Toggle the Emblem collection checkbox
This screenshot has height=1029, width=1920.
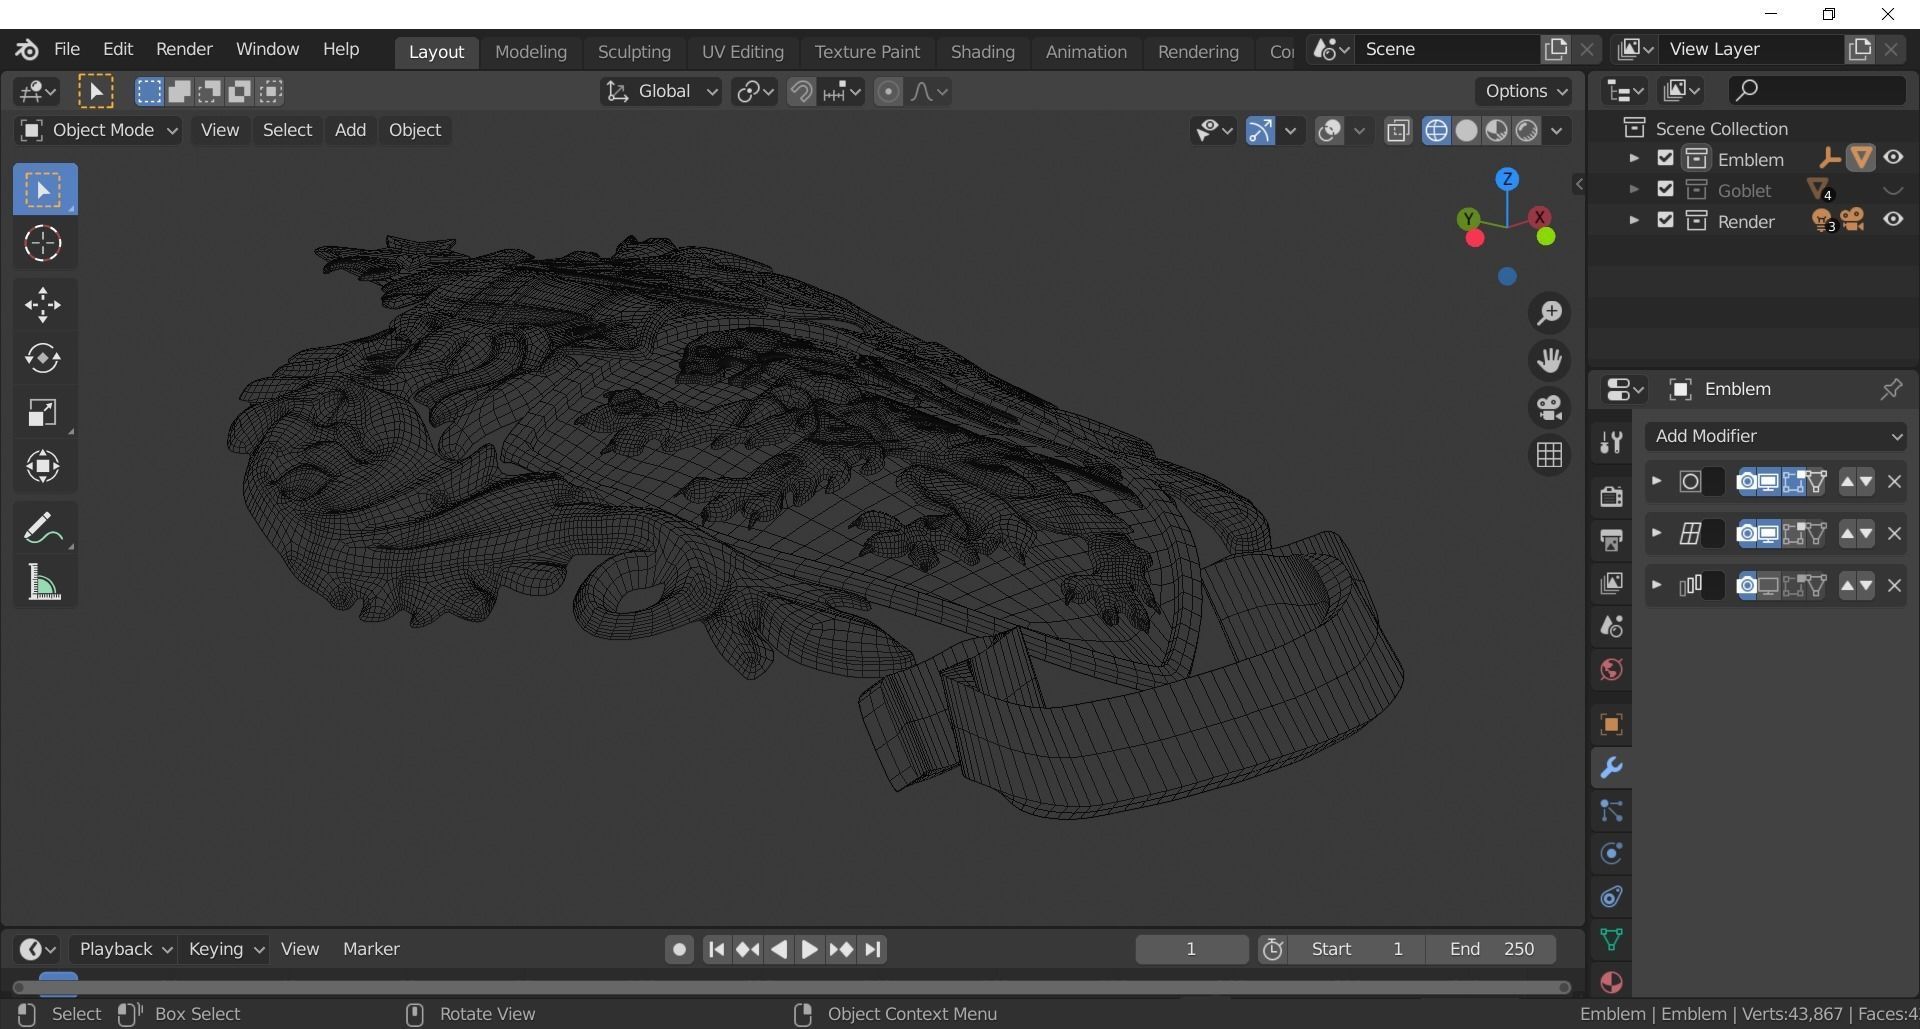point(1665,158)
